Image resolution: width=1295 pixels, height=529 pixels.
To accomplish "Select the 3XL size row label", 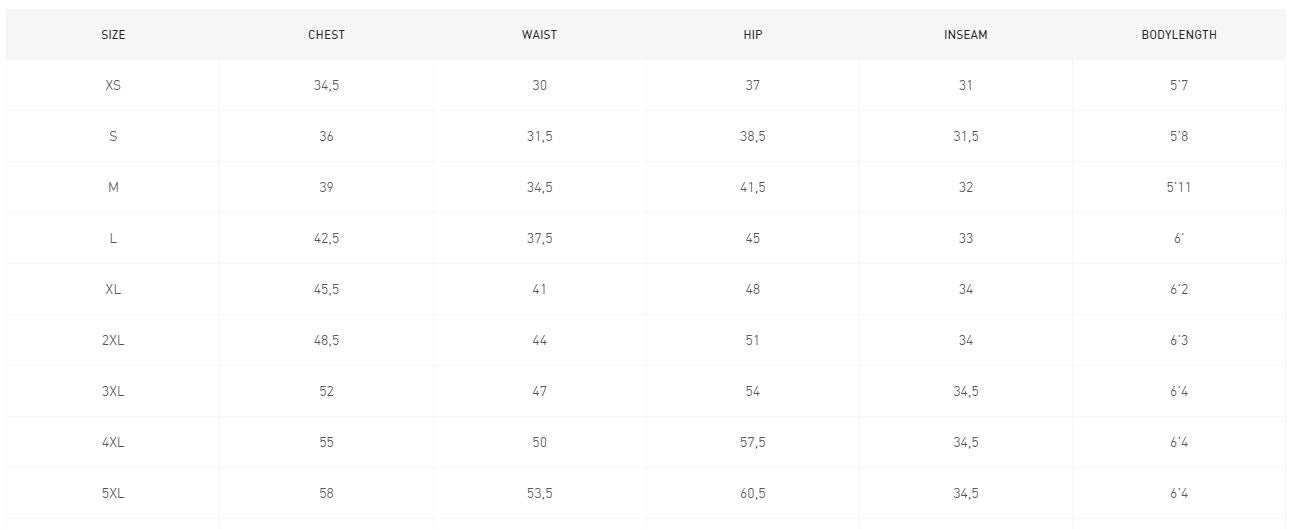I will click(x=113, y=392).
